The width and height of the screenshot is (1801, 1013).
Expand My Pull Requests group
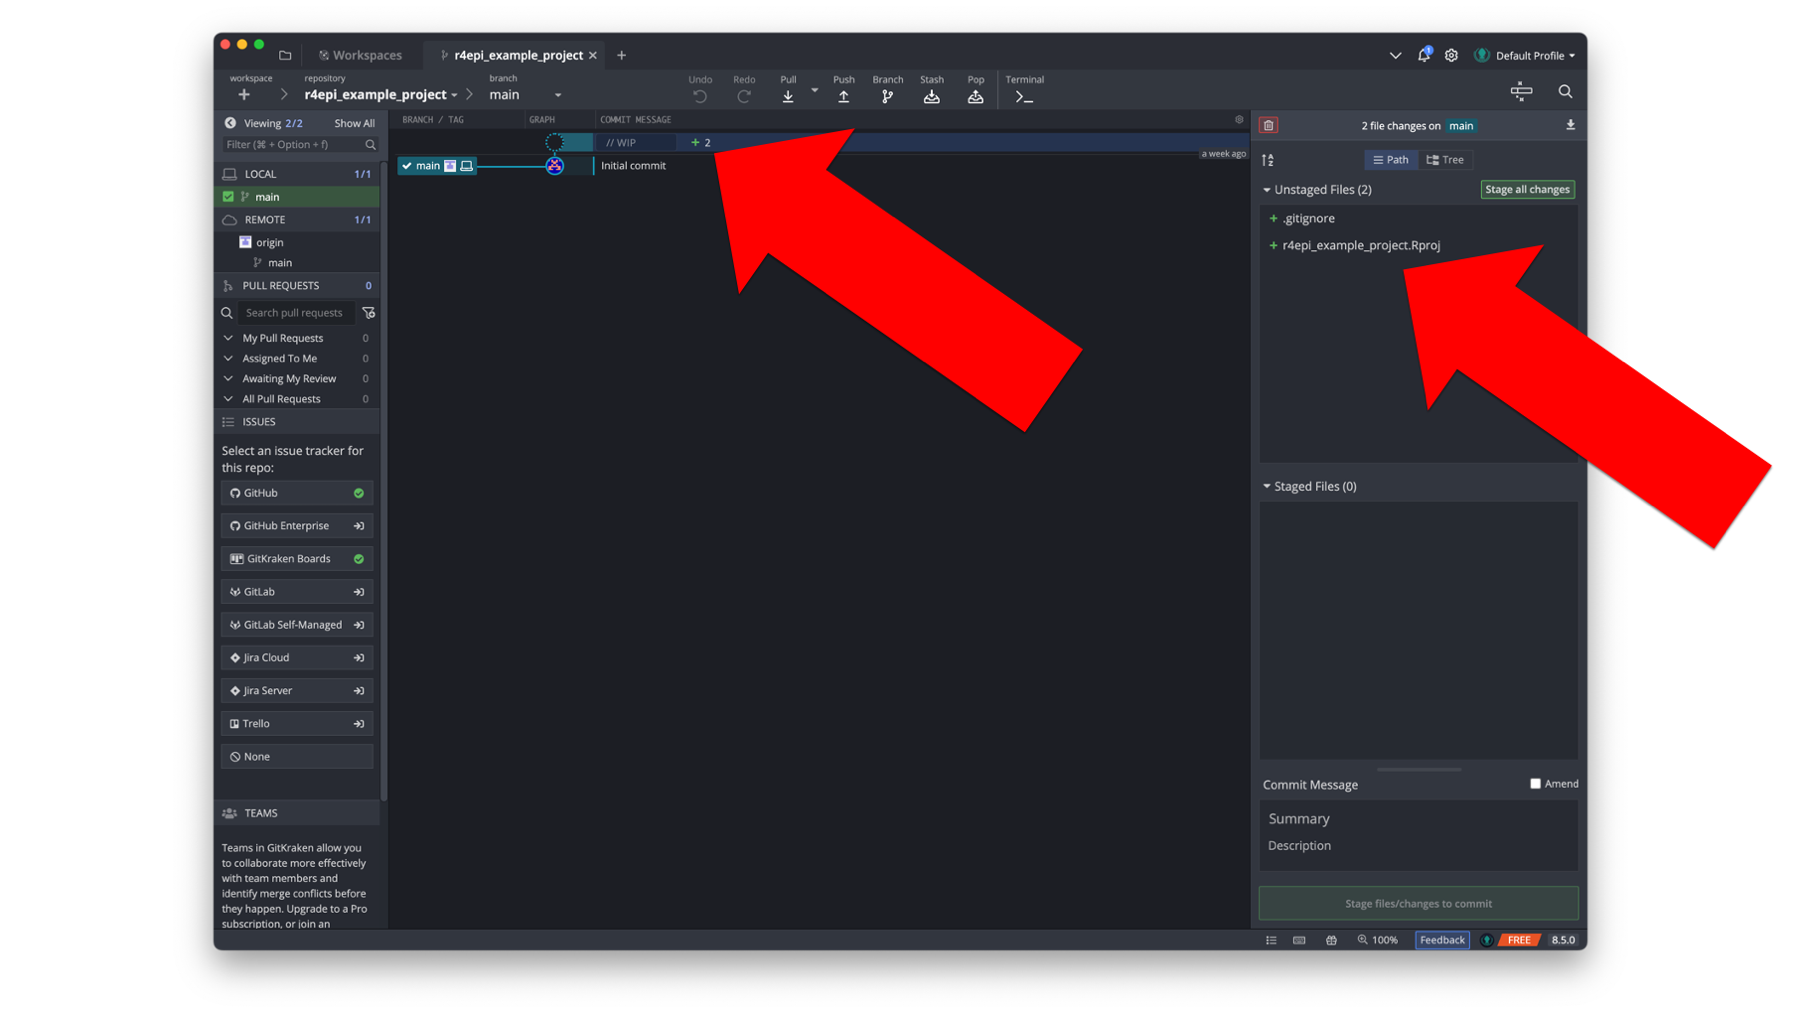point(229,338)
